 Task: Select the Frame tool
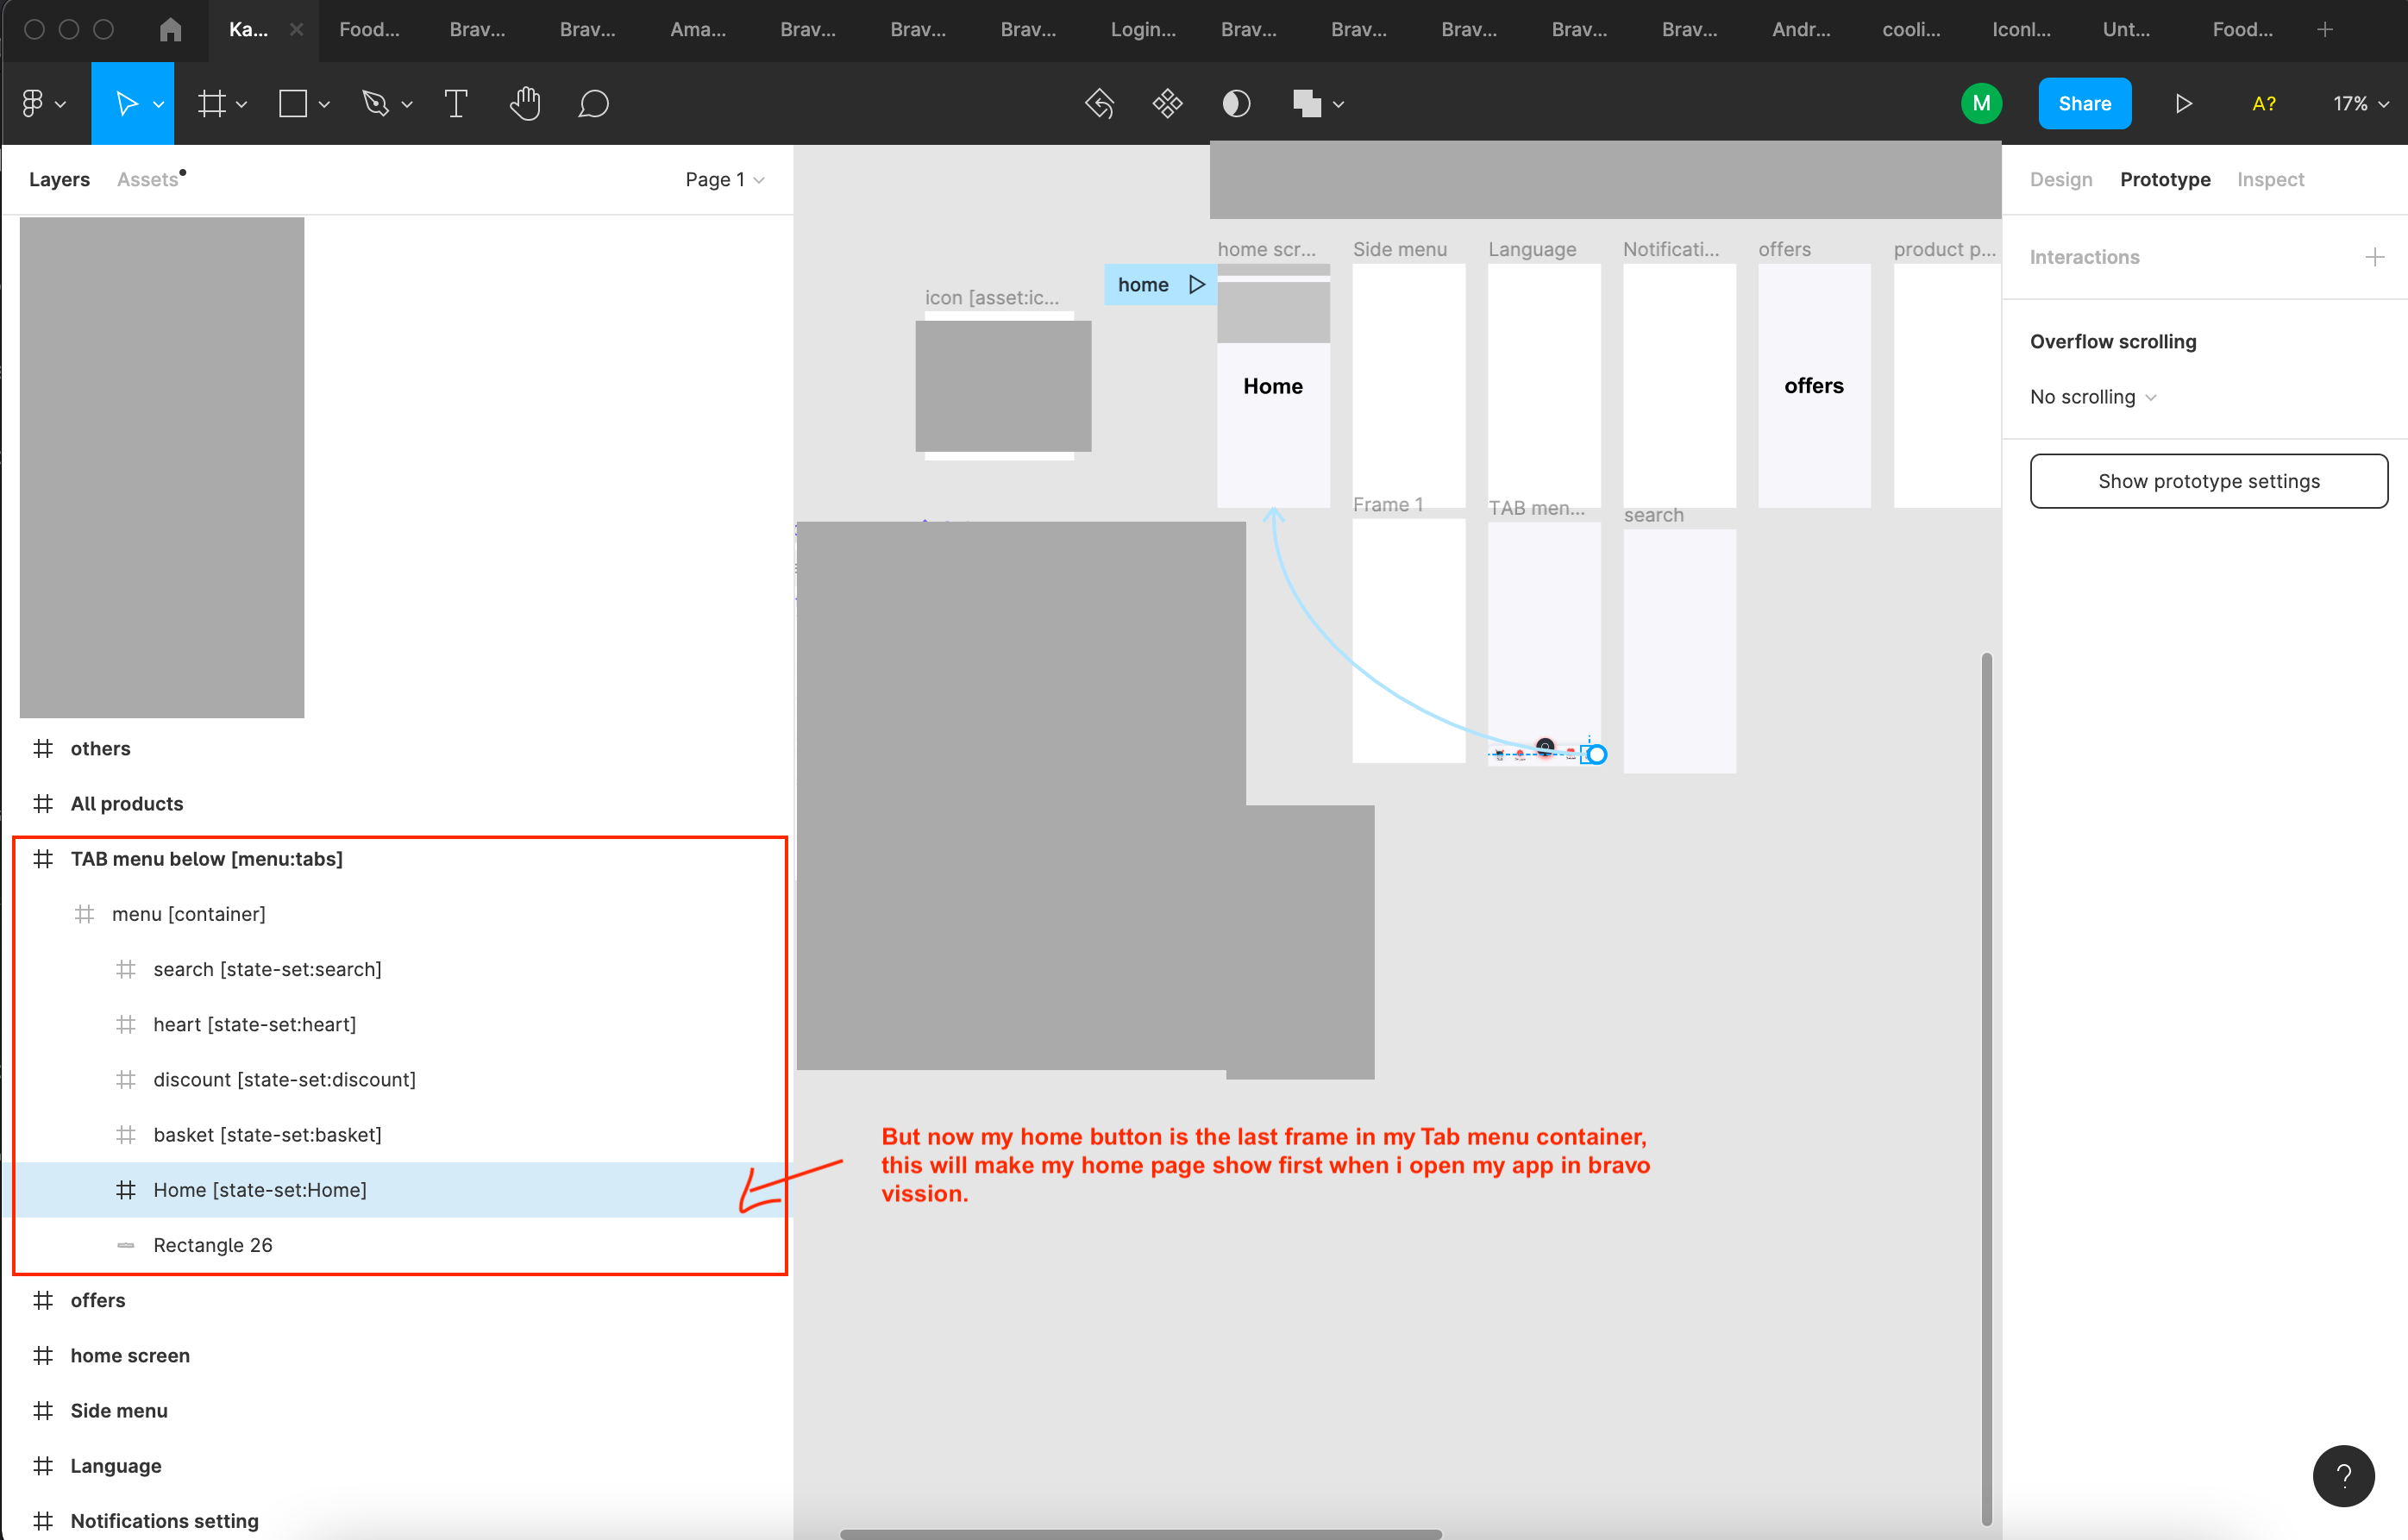coord(211,103)
